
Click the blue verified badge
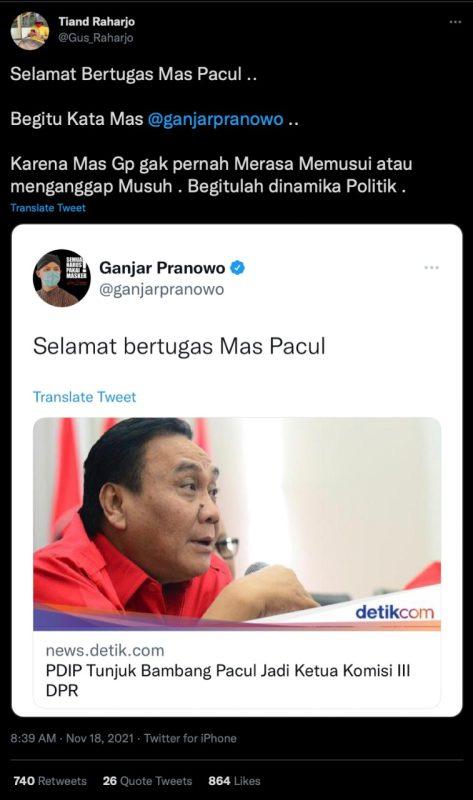(237, 267)
